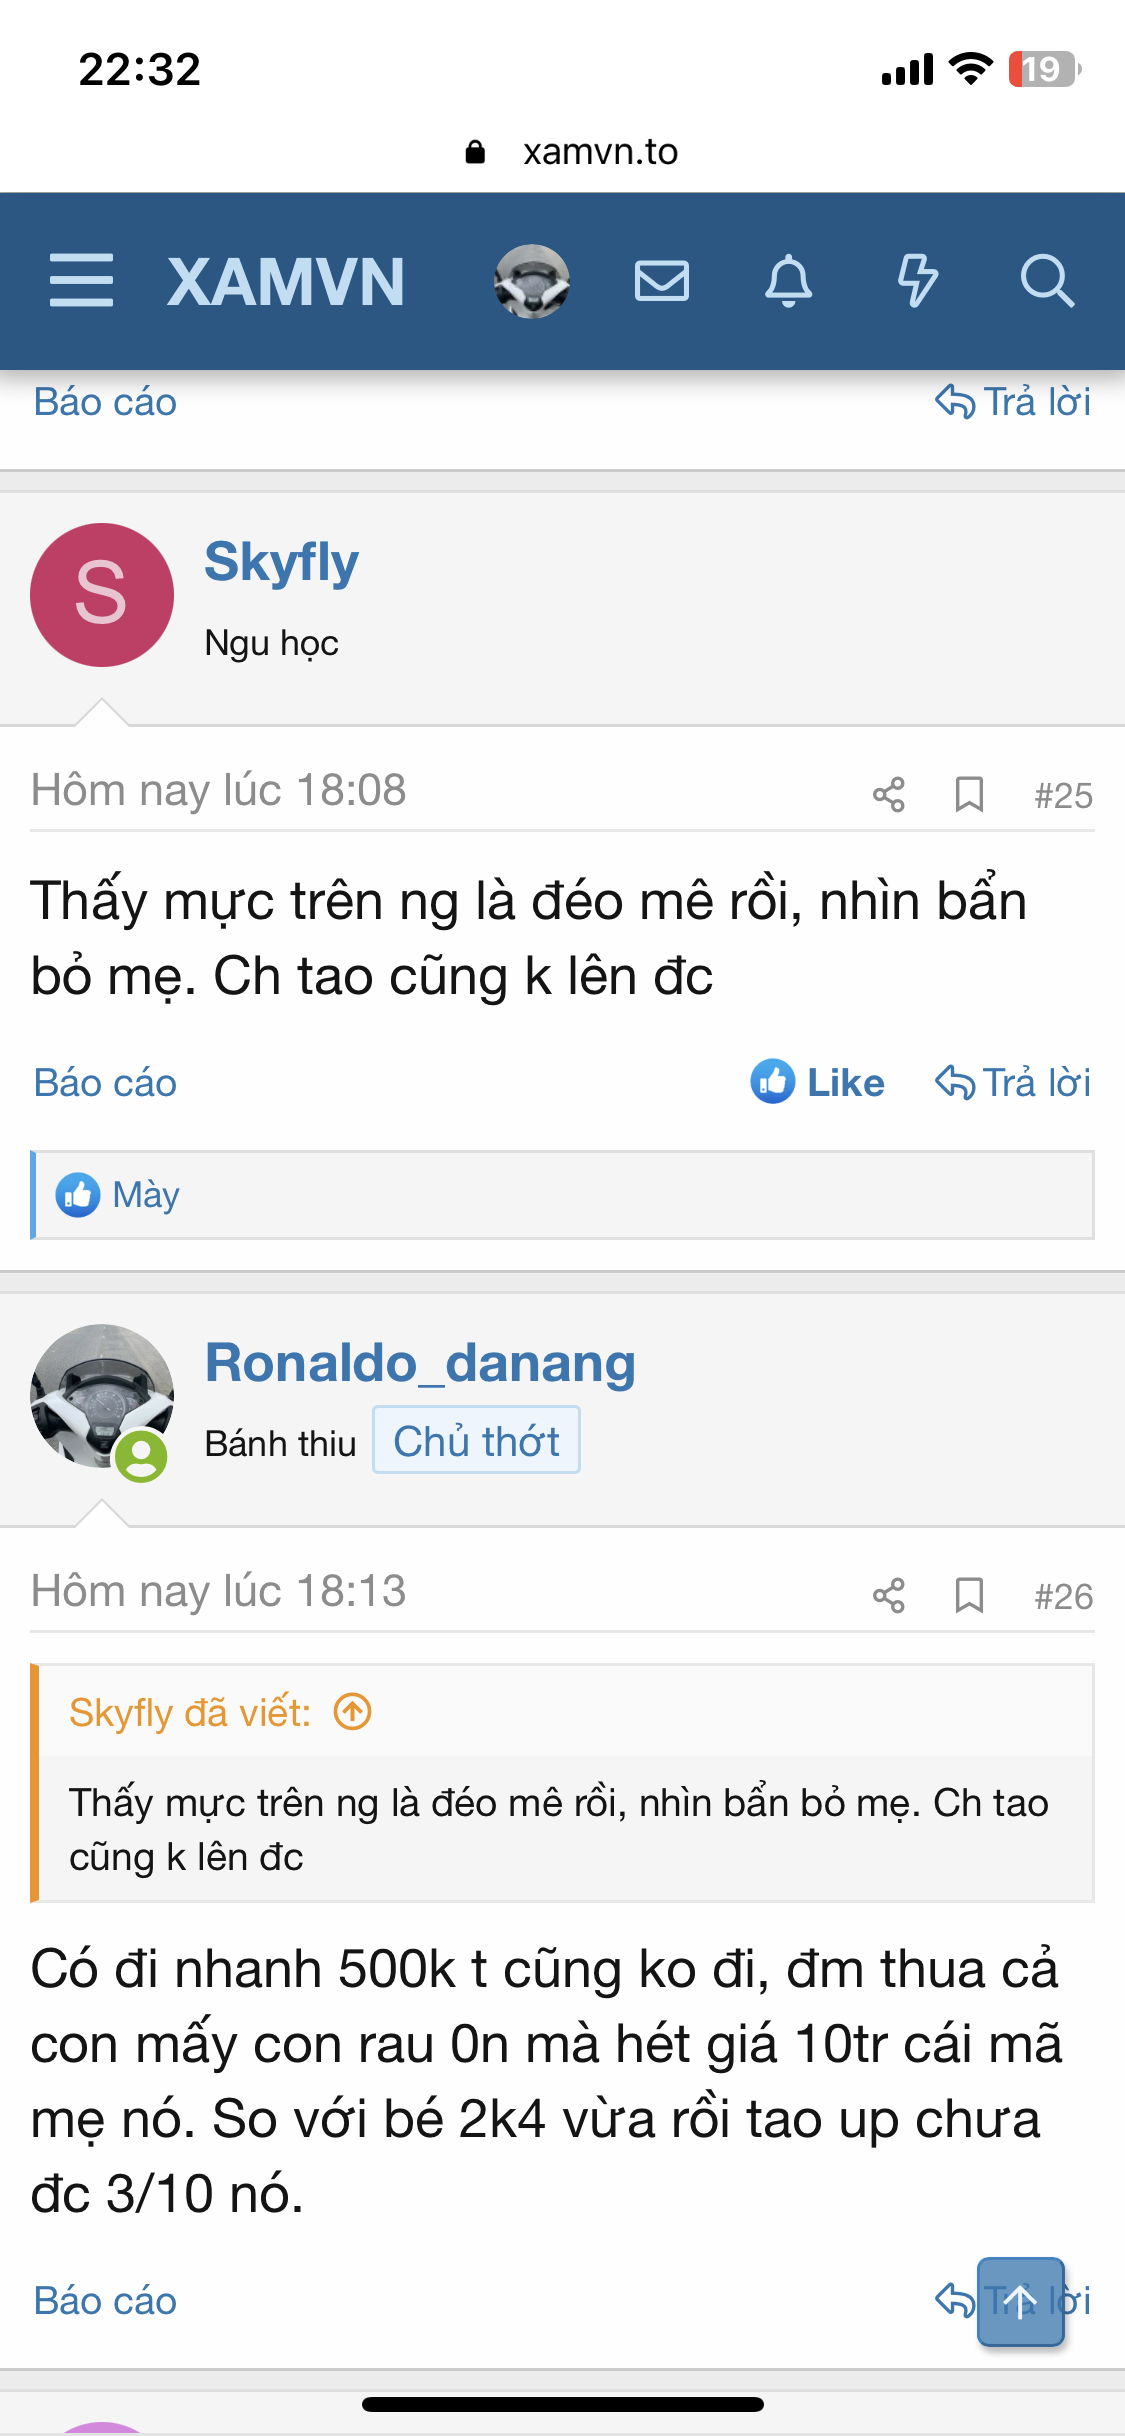Viewport: 1125px width, 2436px height.
Task: Open the hamburger navigation menu
Action: (x=81, y=281)
